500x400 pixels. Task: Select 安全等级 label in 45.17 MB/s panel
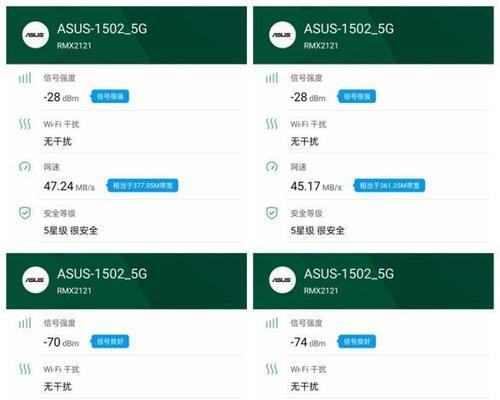click(307, 213)
